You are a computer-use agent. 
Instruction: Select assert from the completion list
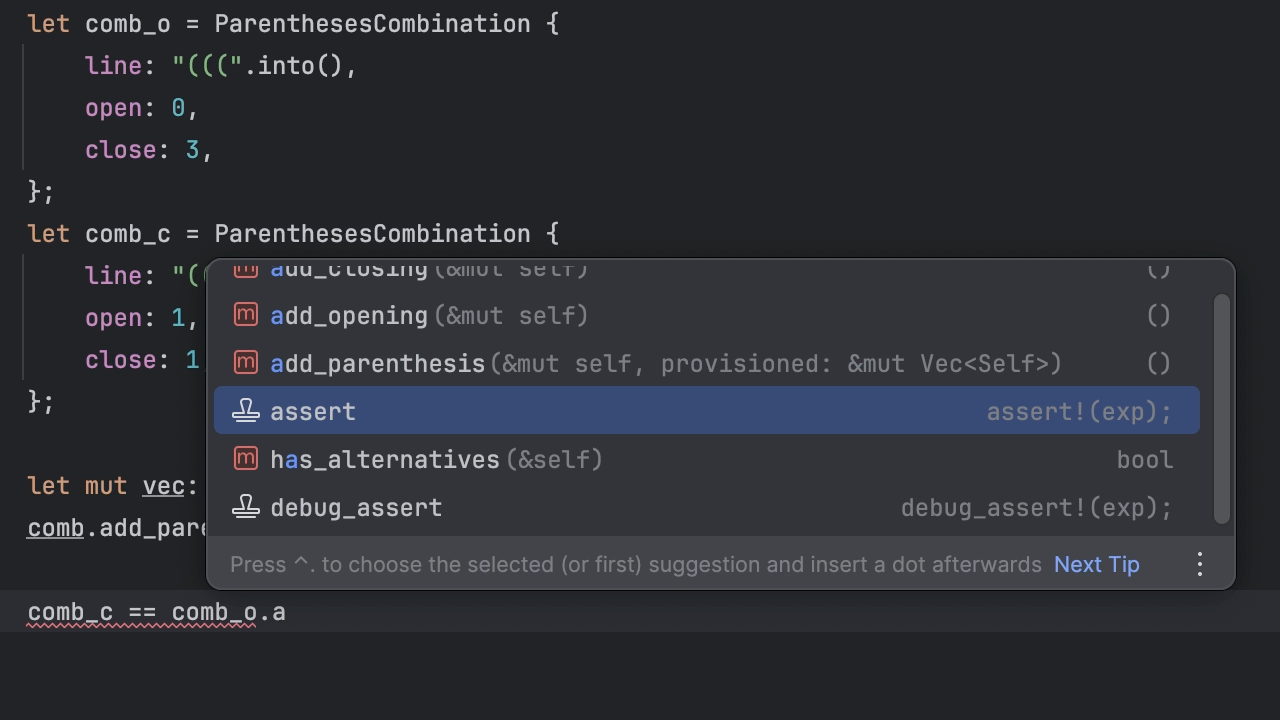click(312, 411)
